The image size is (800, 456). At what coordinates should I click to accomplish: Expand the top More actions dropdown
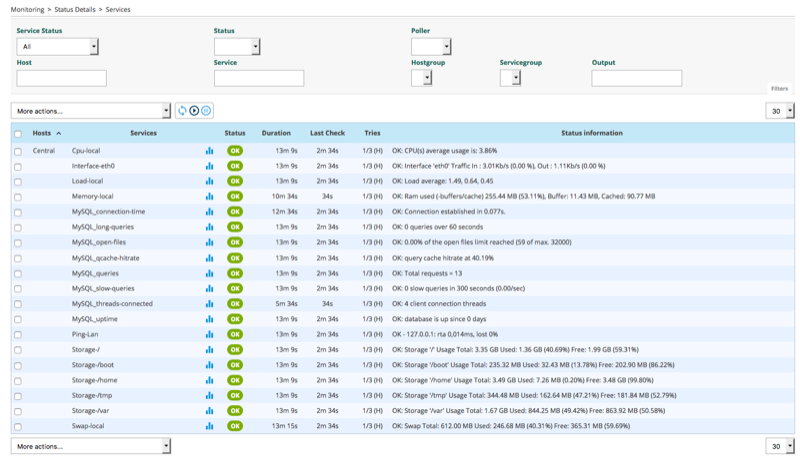91,111
